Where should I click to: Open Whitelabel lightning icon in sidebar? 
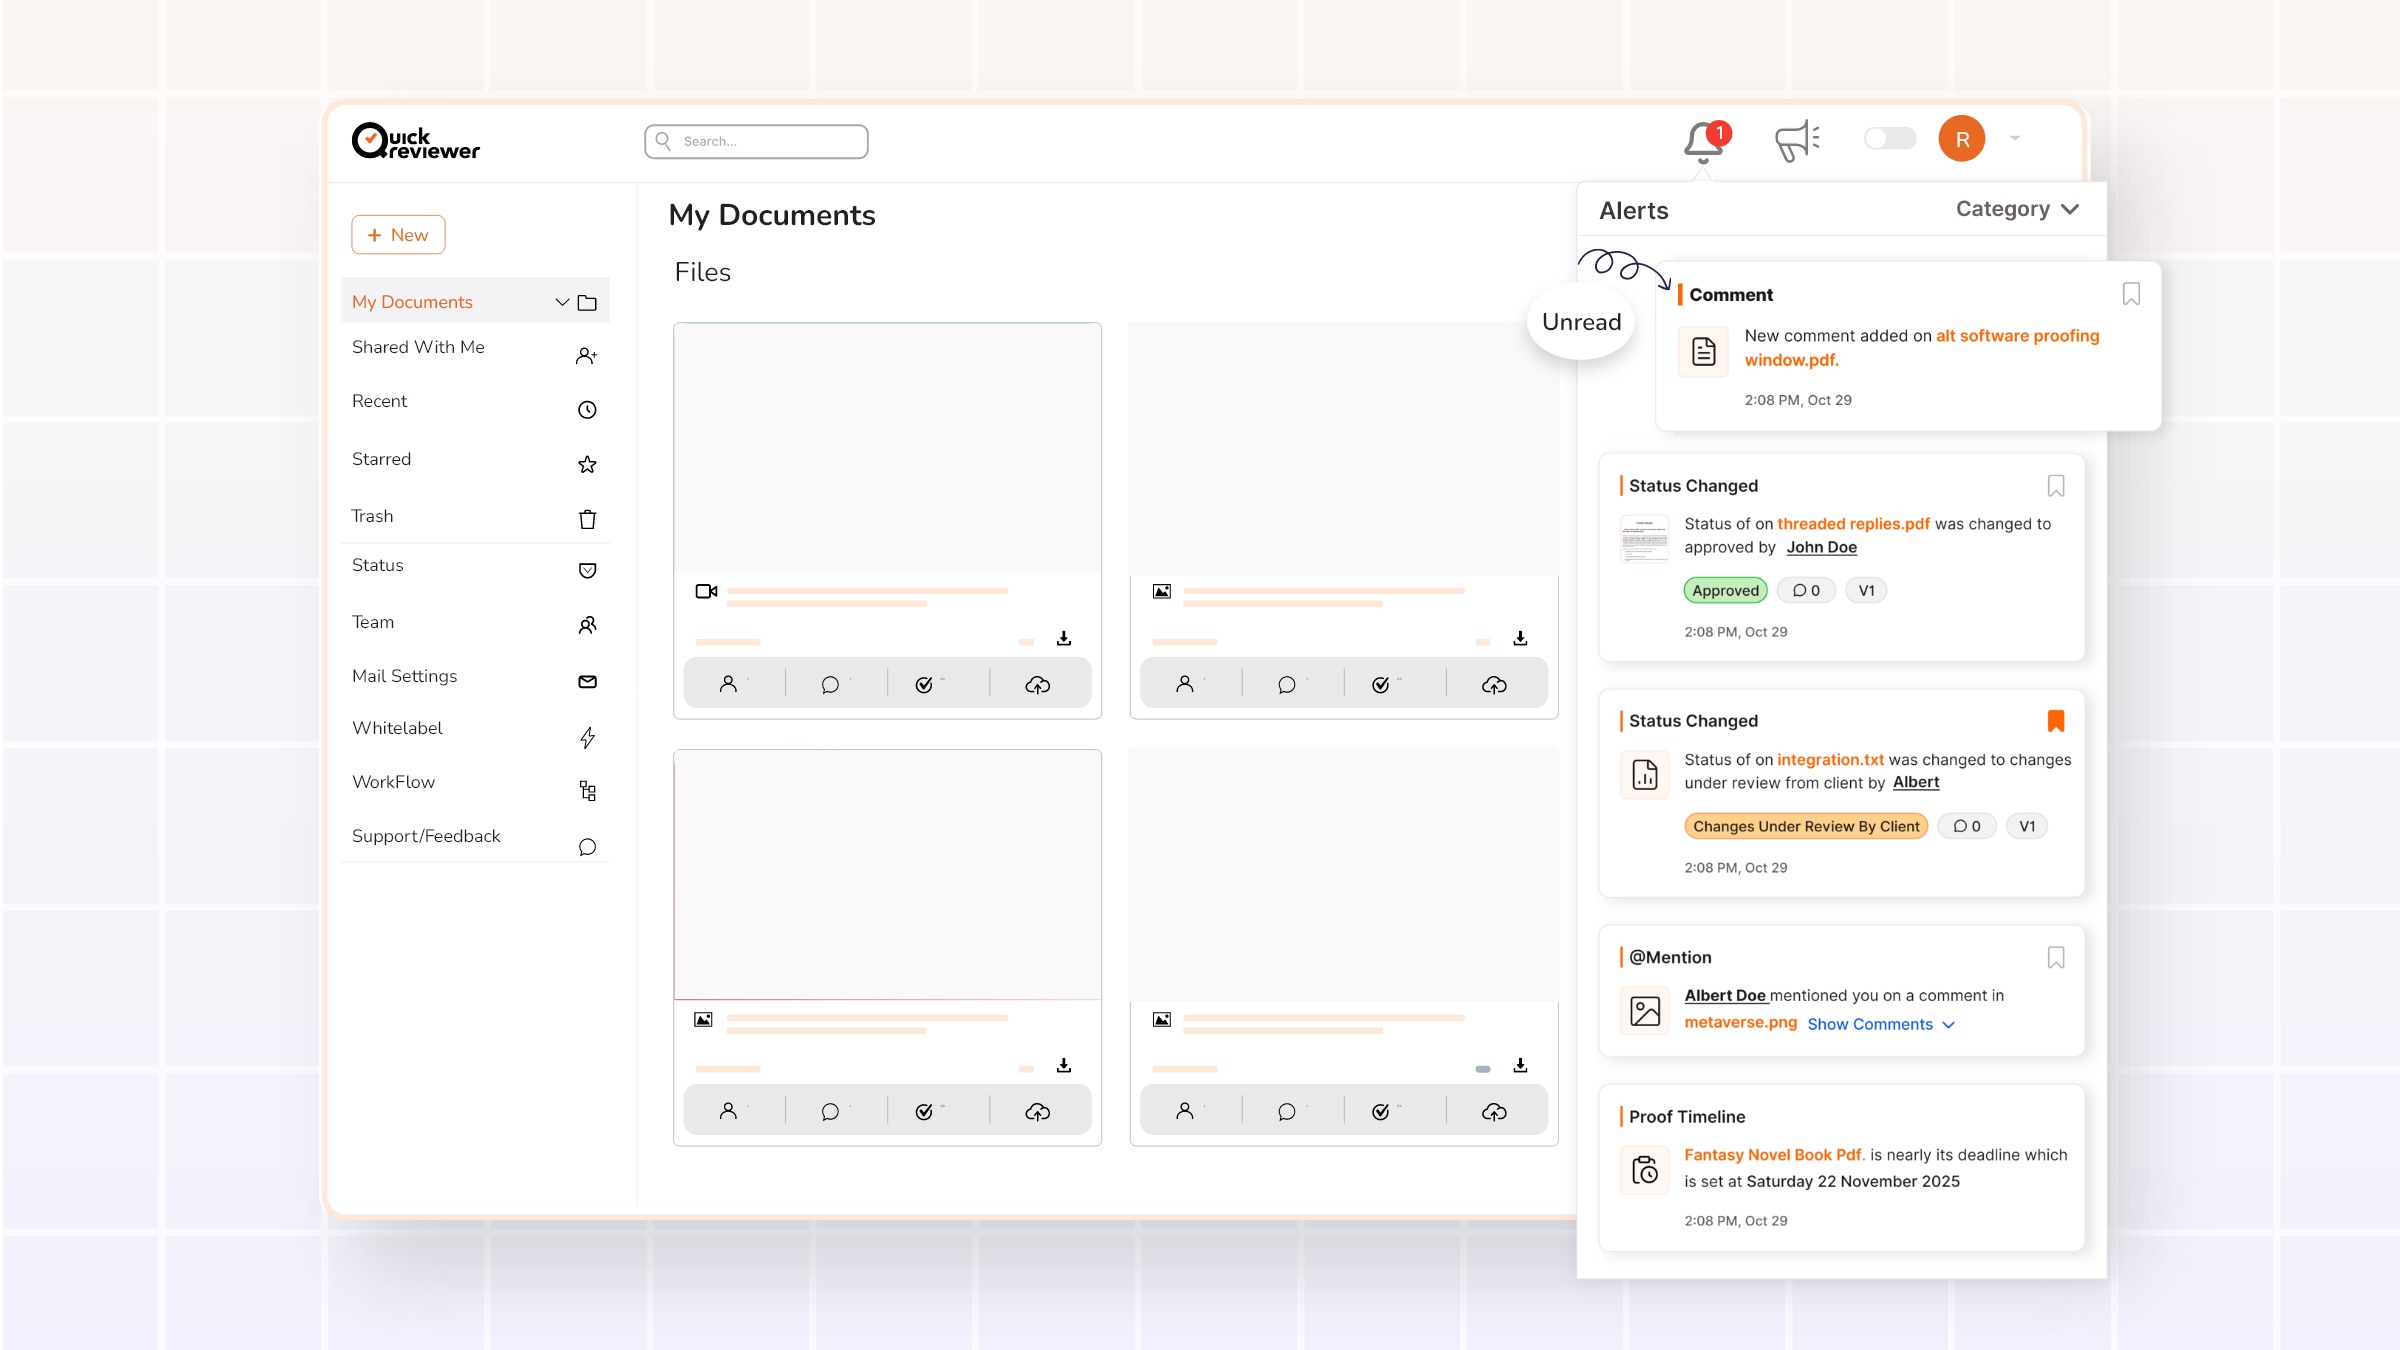(x=587, y=738)
